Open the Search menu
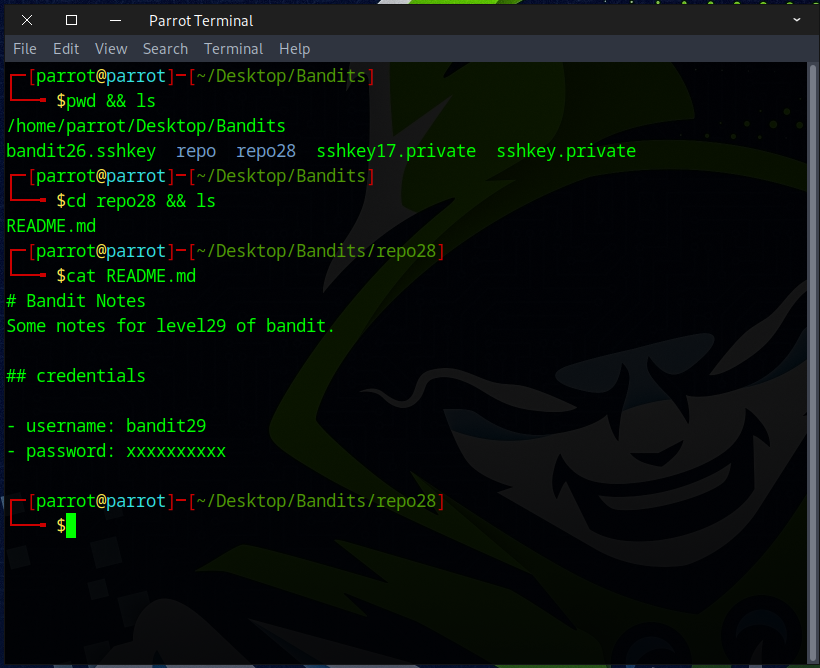This screenshot has height=668, width=820. point(165,49)
